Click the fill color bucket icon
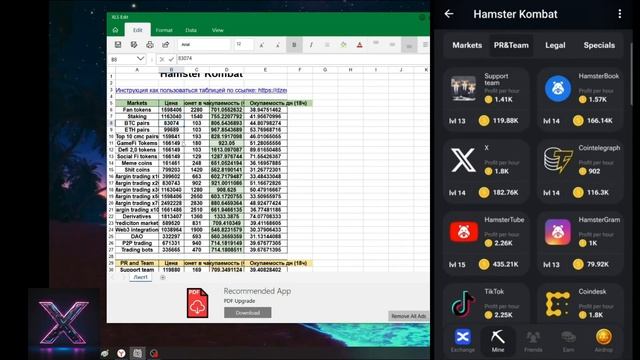This screenshot has width=640, height=360. [343, 45]
